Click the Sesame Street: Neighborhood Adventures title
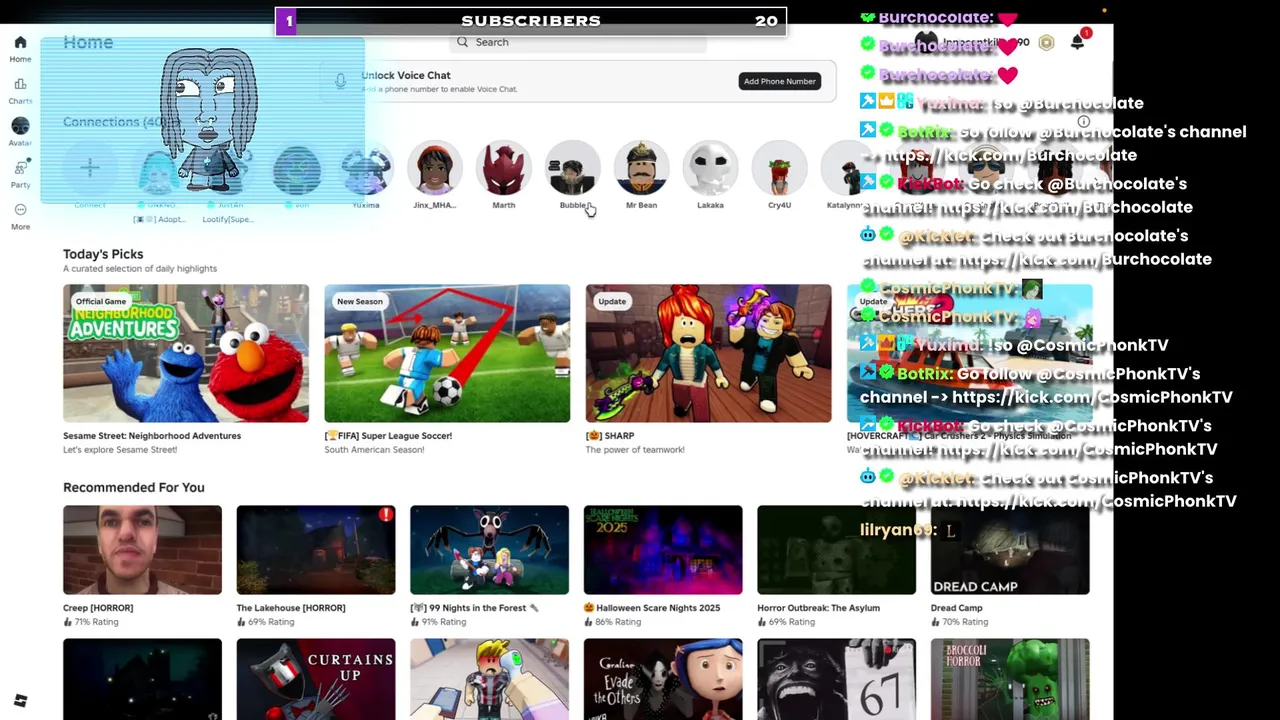This screenshot has height=720, width=1280. (x=152, y=436)
